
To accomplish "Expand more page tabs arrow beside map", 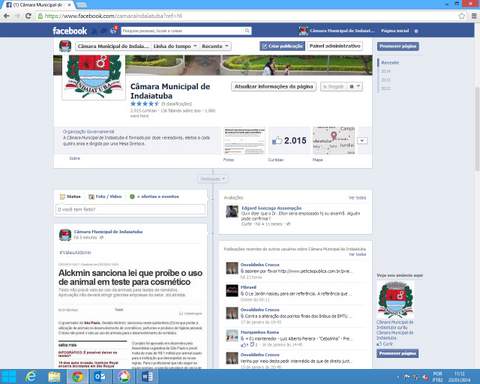I will tap(362, 140).
